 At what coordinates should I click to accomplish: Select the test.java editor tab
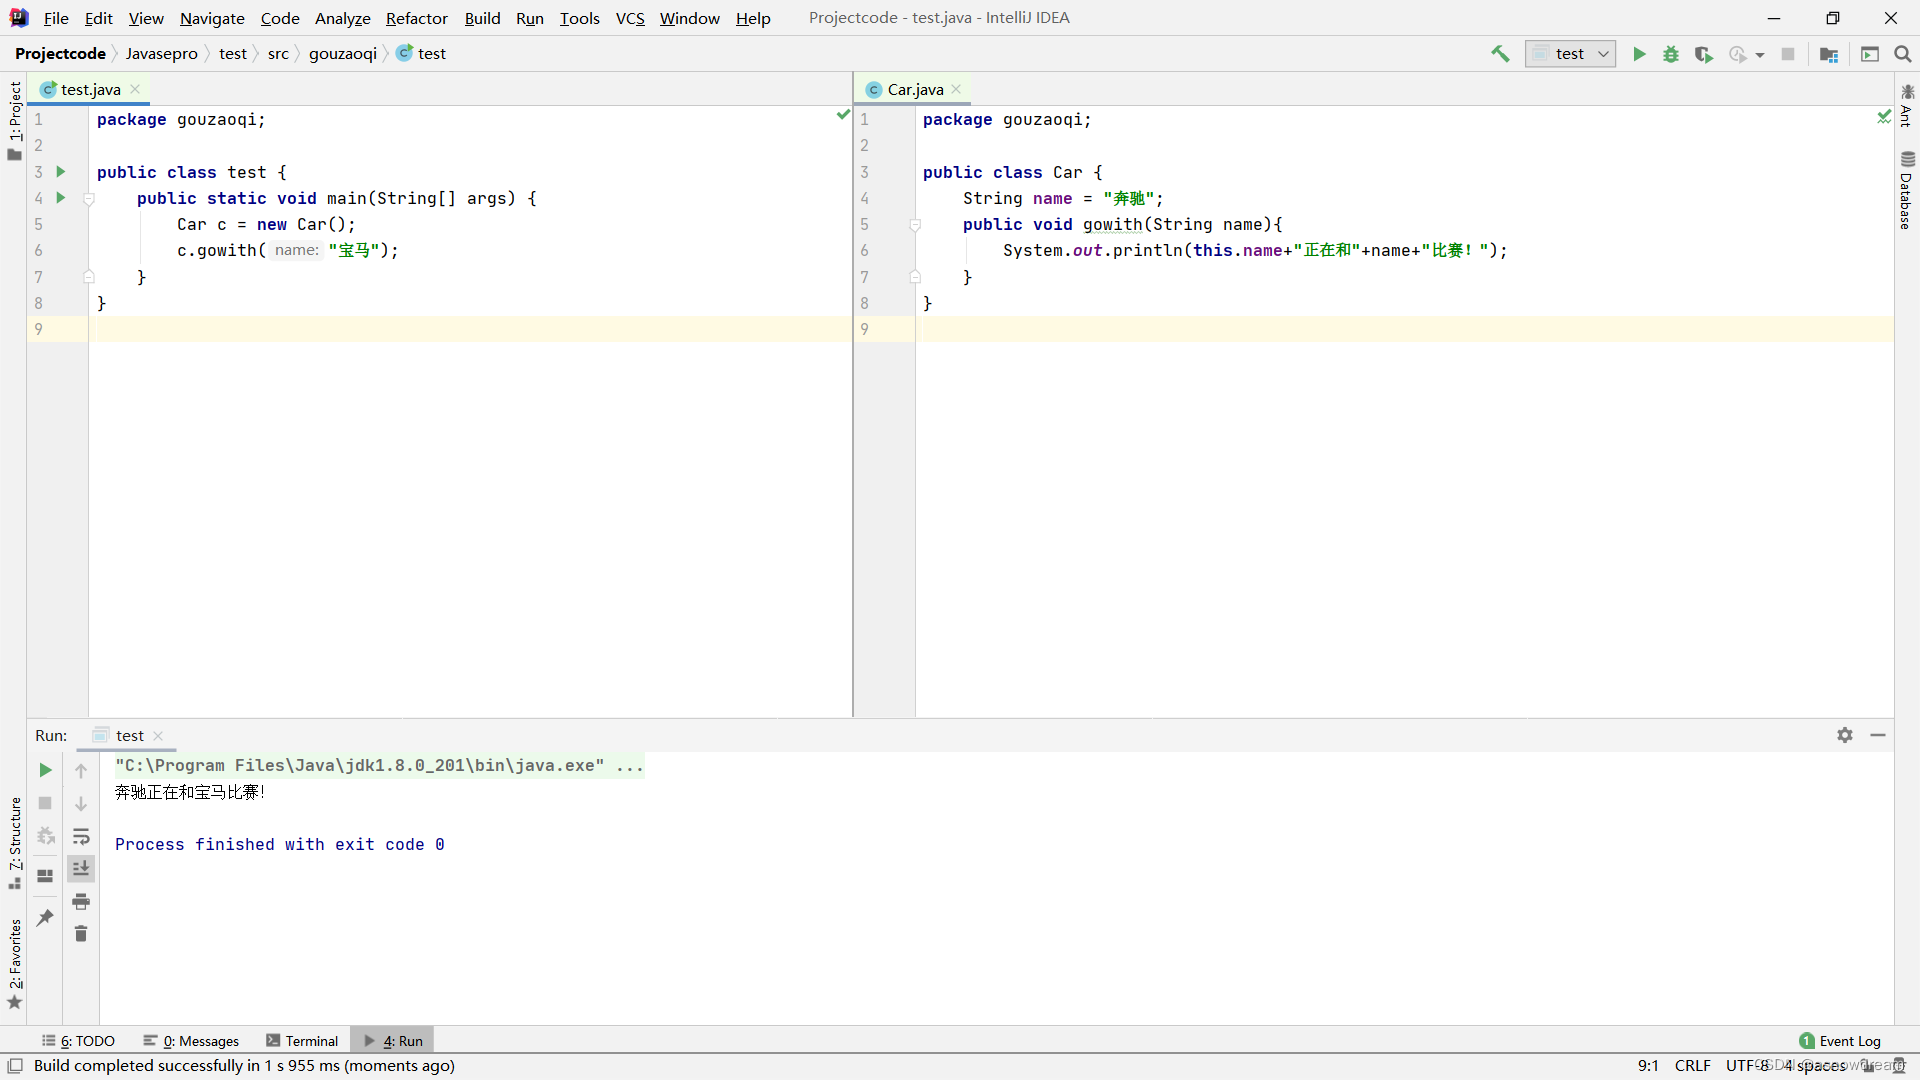pyautogui.click(x=90, y=89)
